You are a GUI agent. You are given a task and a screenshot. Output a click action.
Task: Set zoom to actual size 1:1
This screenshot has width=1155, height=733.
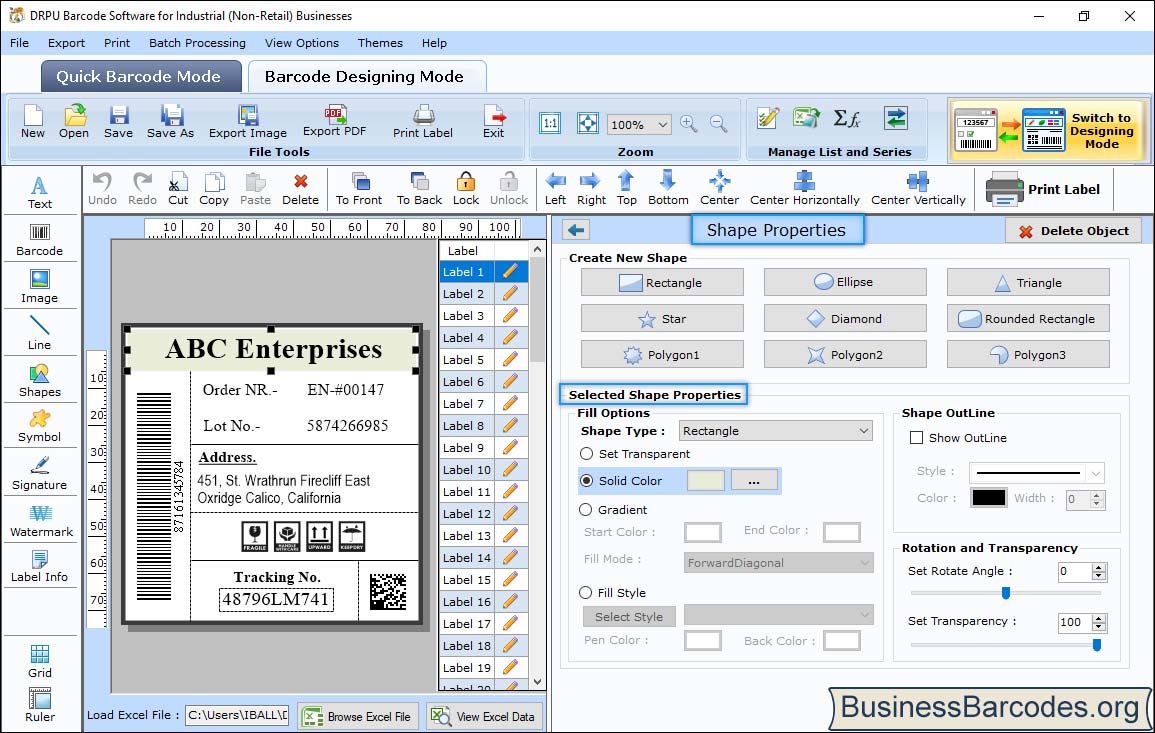tap(550, 123)
